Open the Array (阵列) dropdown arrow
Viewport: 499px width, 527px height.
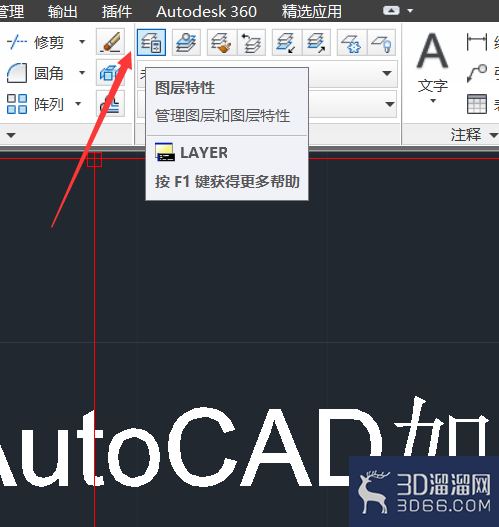[x=78, y=104]
